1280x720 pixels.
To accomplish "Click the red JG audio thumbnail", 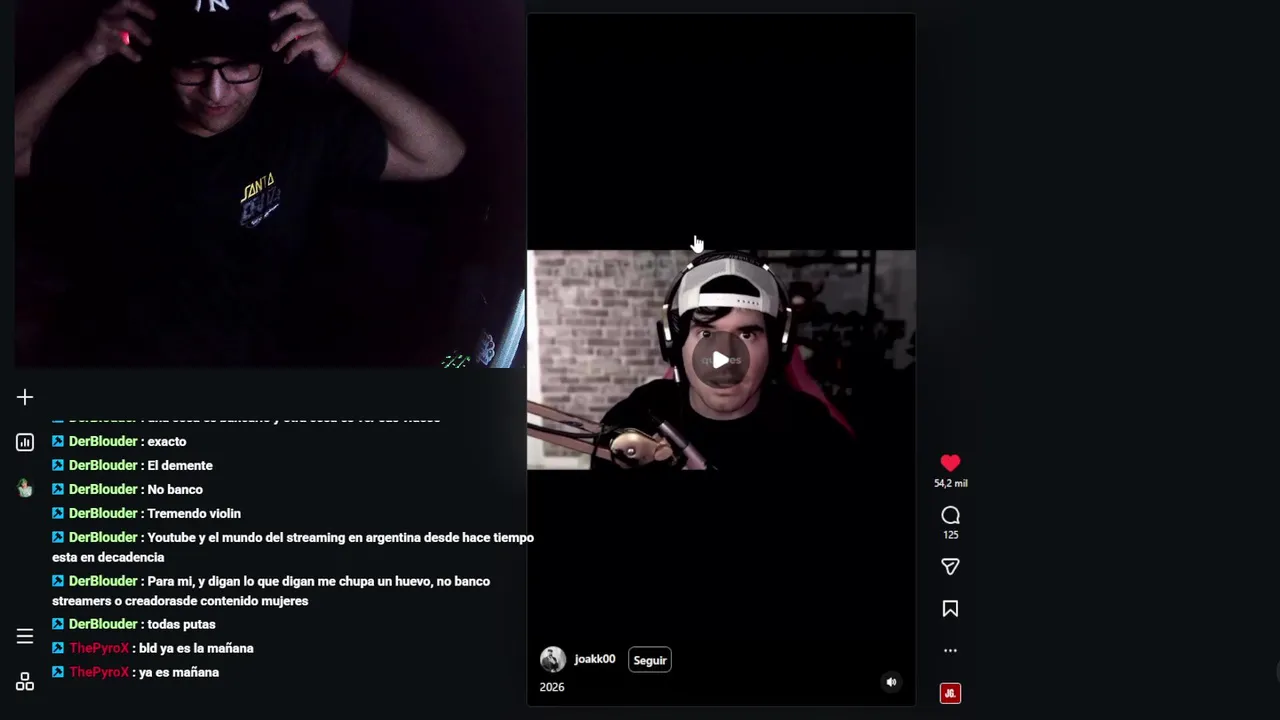I will coord(950,693).
